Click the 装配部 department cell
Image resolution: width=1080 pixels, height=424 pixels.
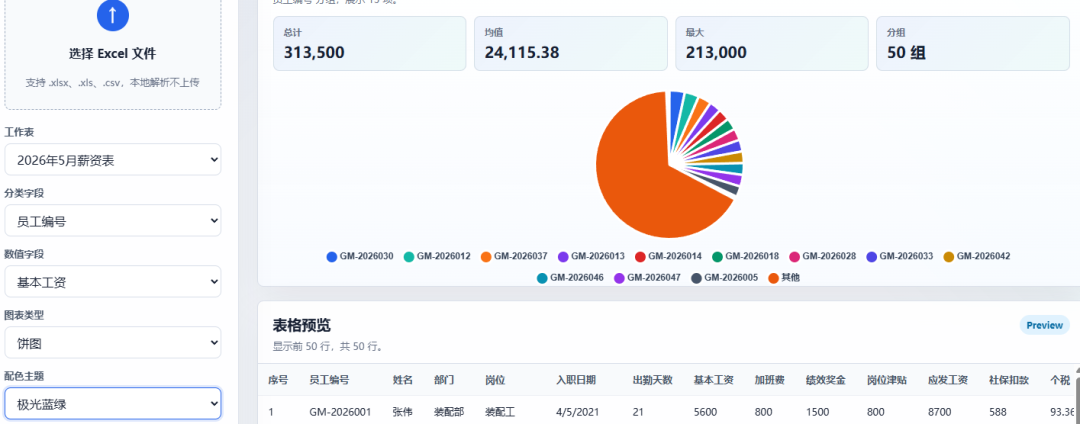tap(449, 412)
